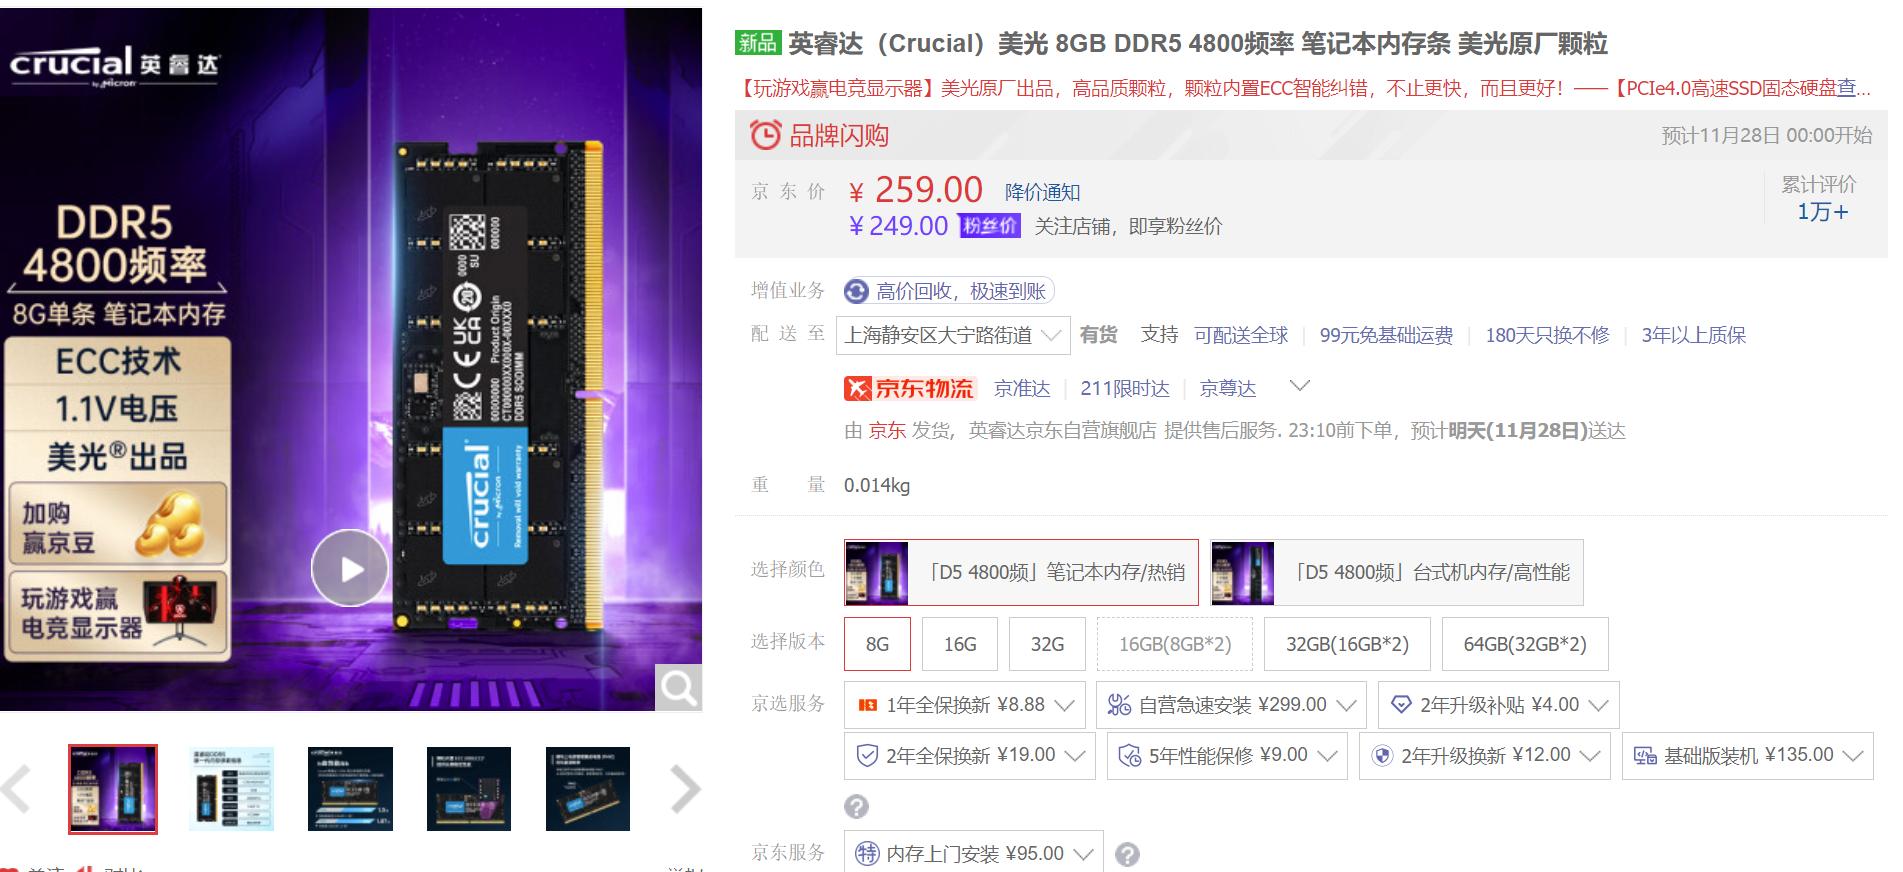Click shield icon in 2年全保换新 option

[x=867, y=755]
